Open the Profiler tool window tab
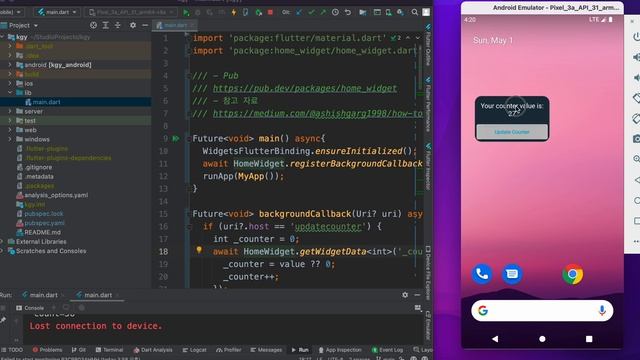This screenshot has height=360, width=640. pyautogui.click(x=229, y=350)
